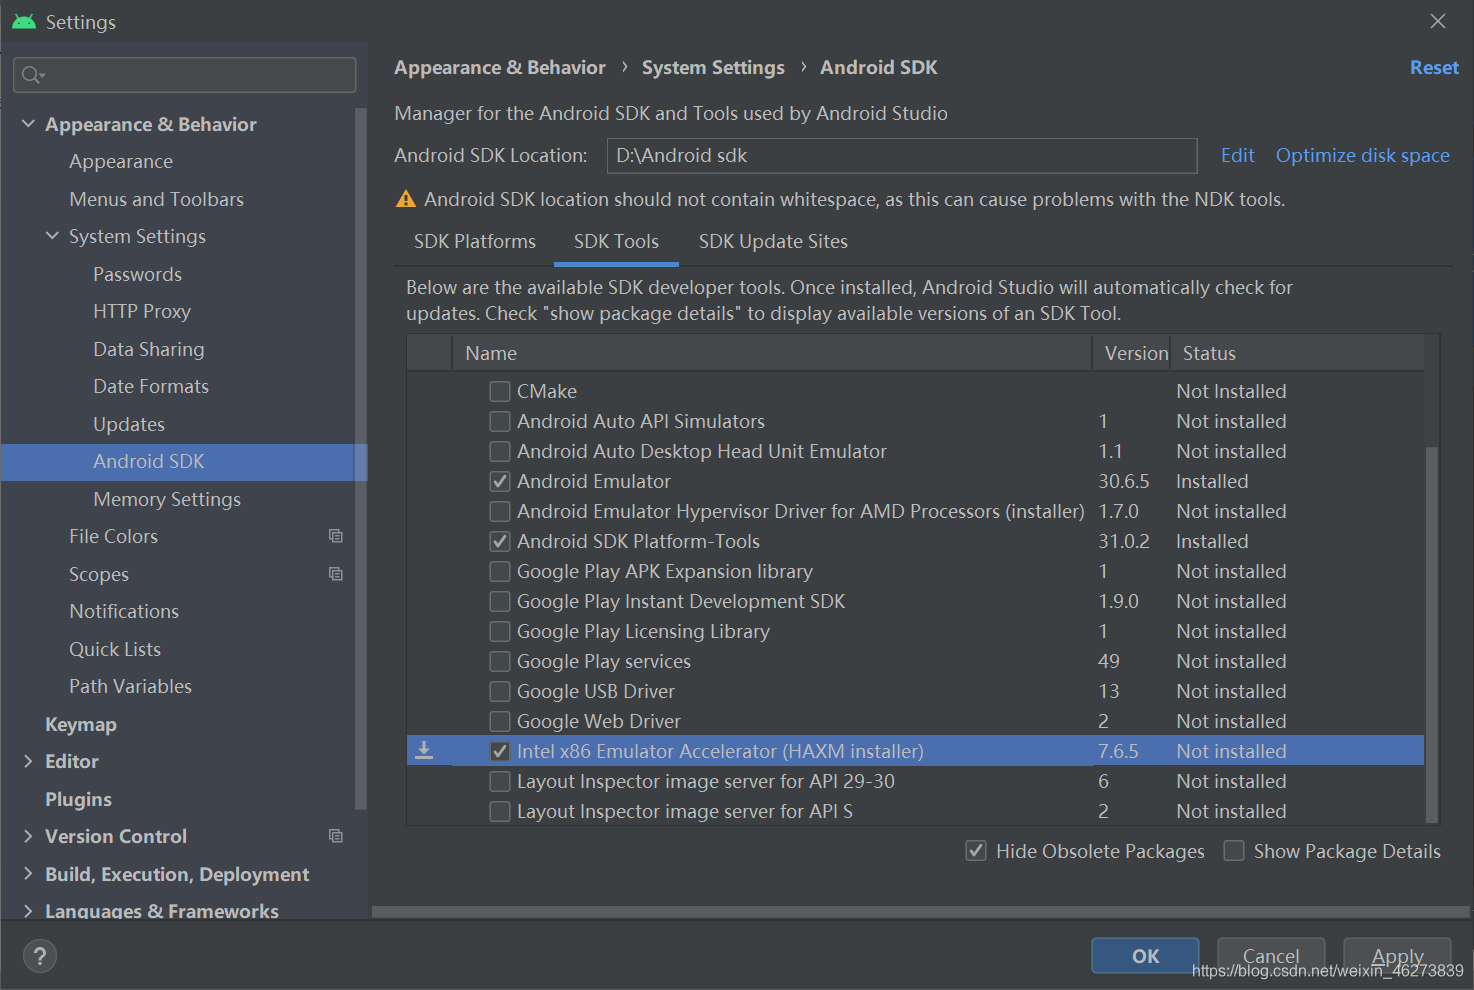Screen dimensions: 1474x990
Task: Open Menus and Toolbars settings
Action: click(156, 199)
